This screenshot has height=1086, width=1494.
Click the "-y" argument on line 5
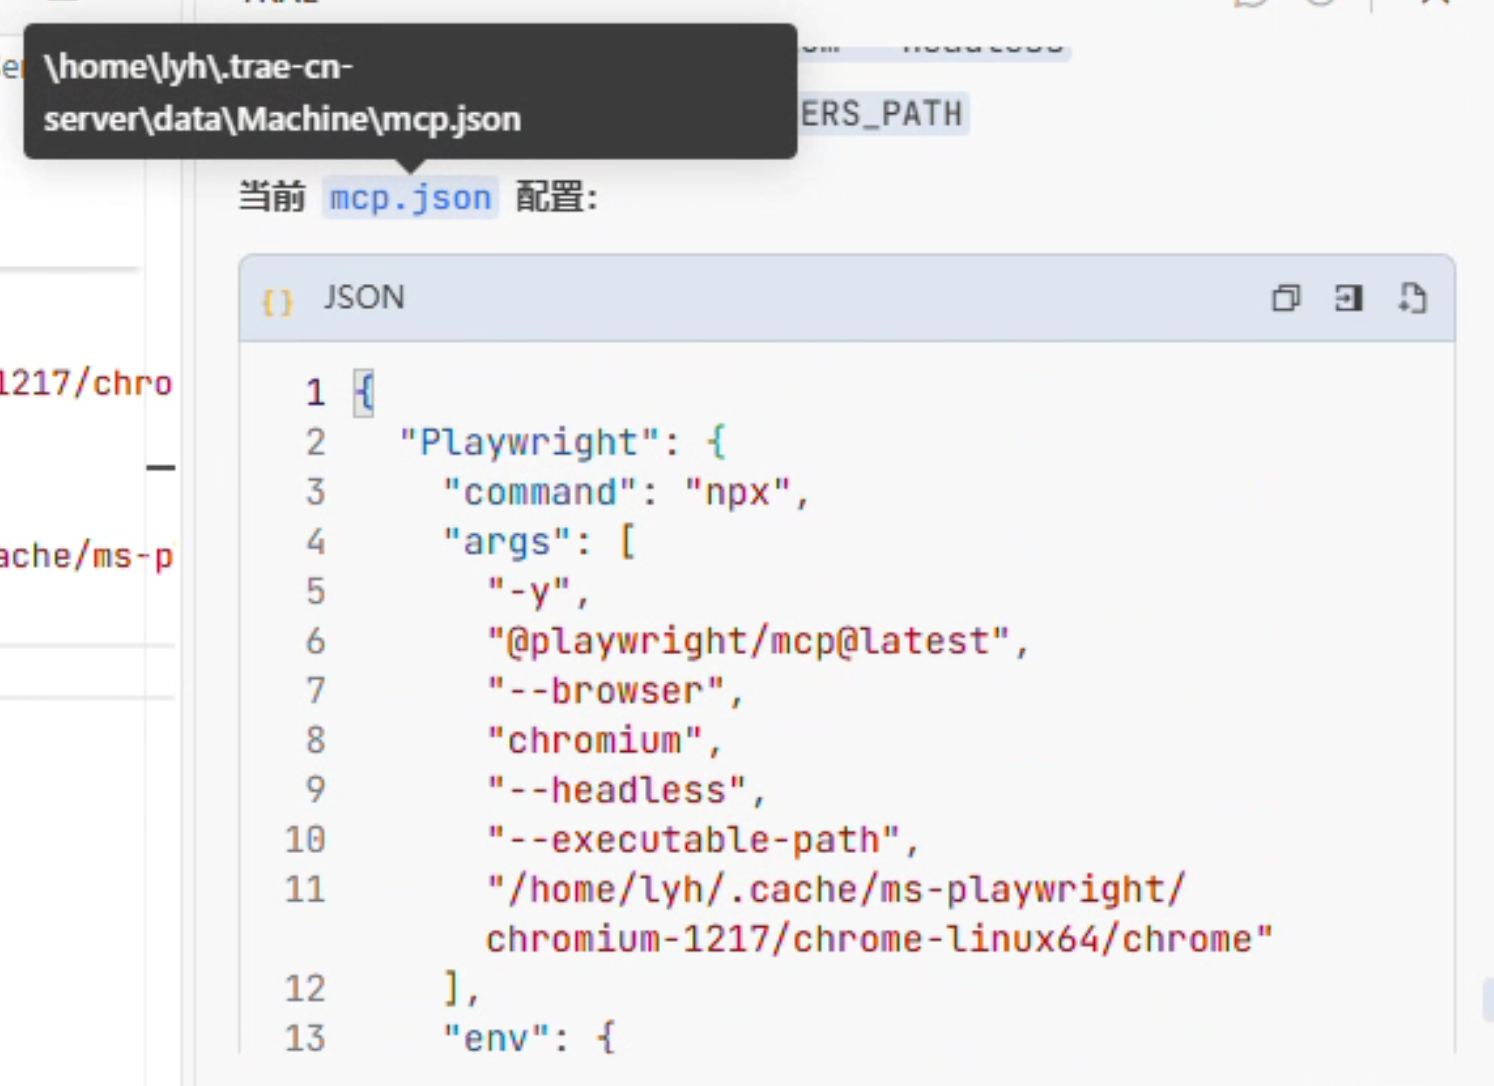529,592
